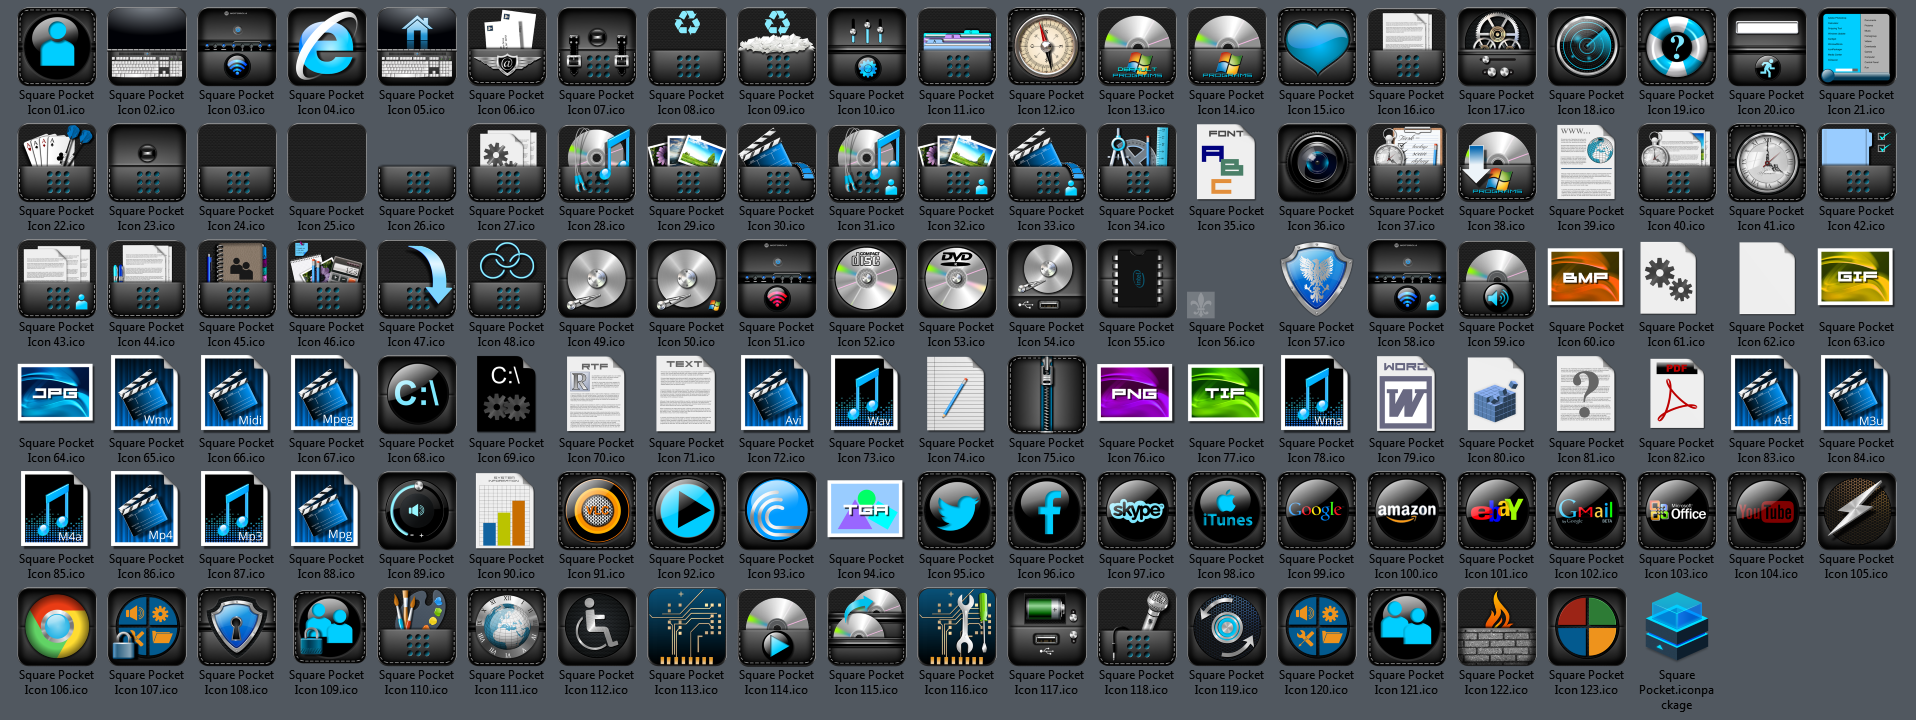Select the recycle bin full Icon 09.ico
The image size is (1916, 720).
(x=777, y=47)
